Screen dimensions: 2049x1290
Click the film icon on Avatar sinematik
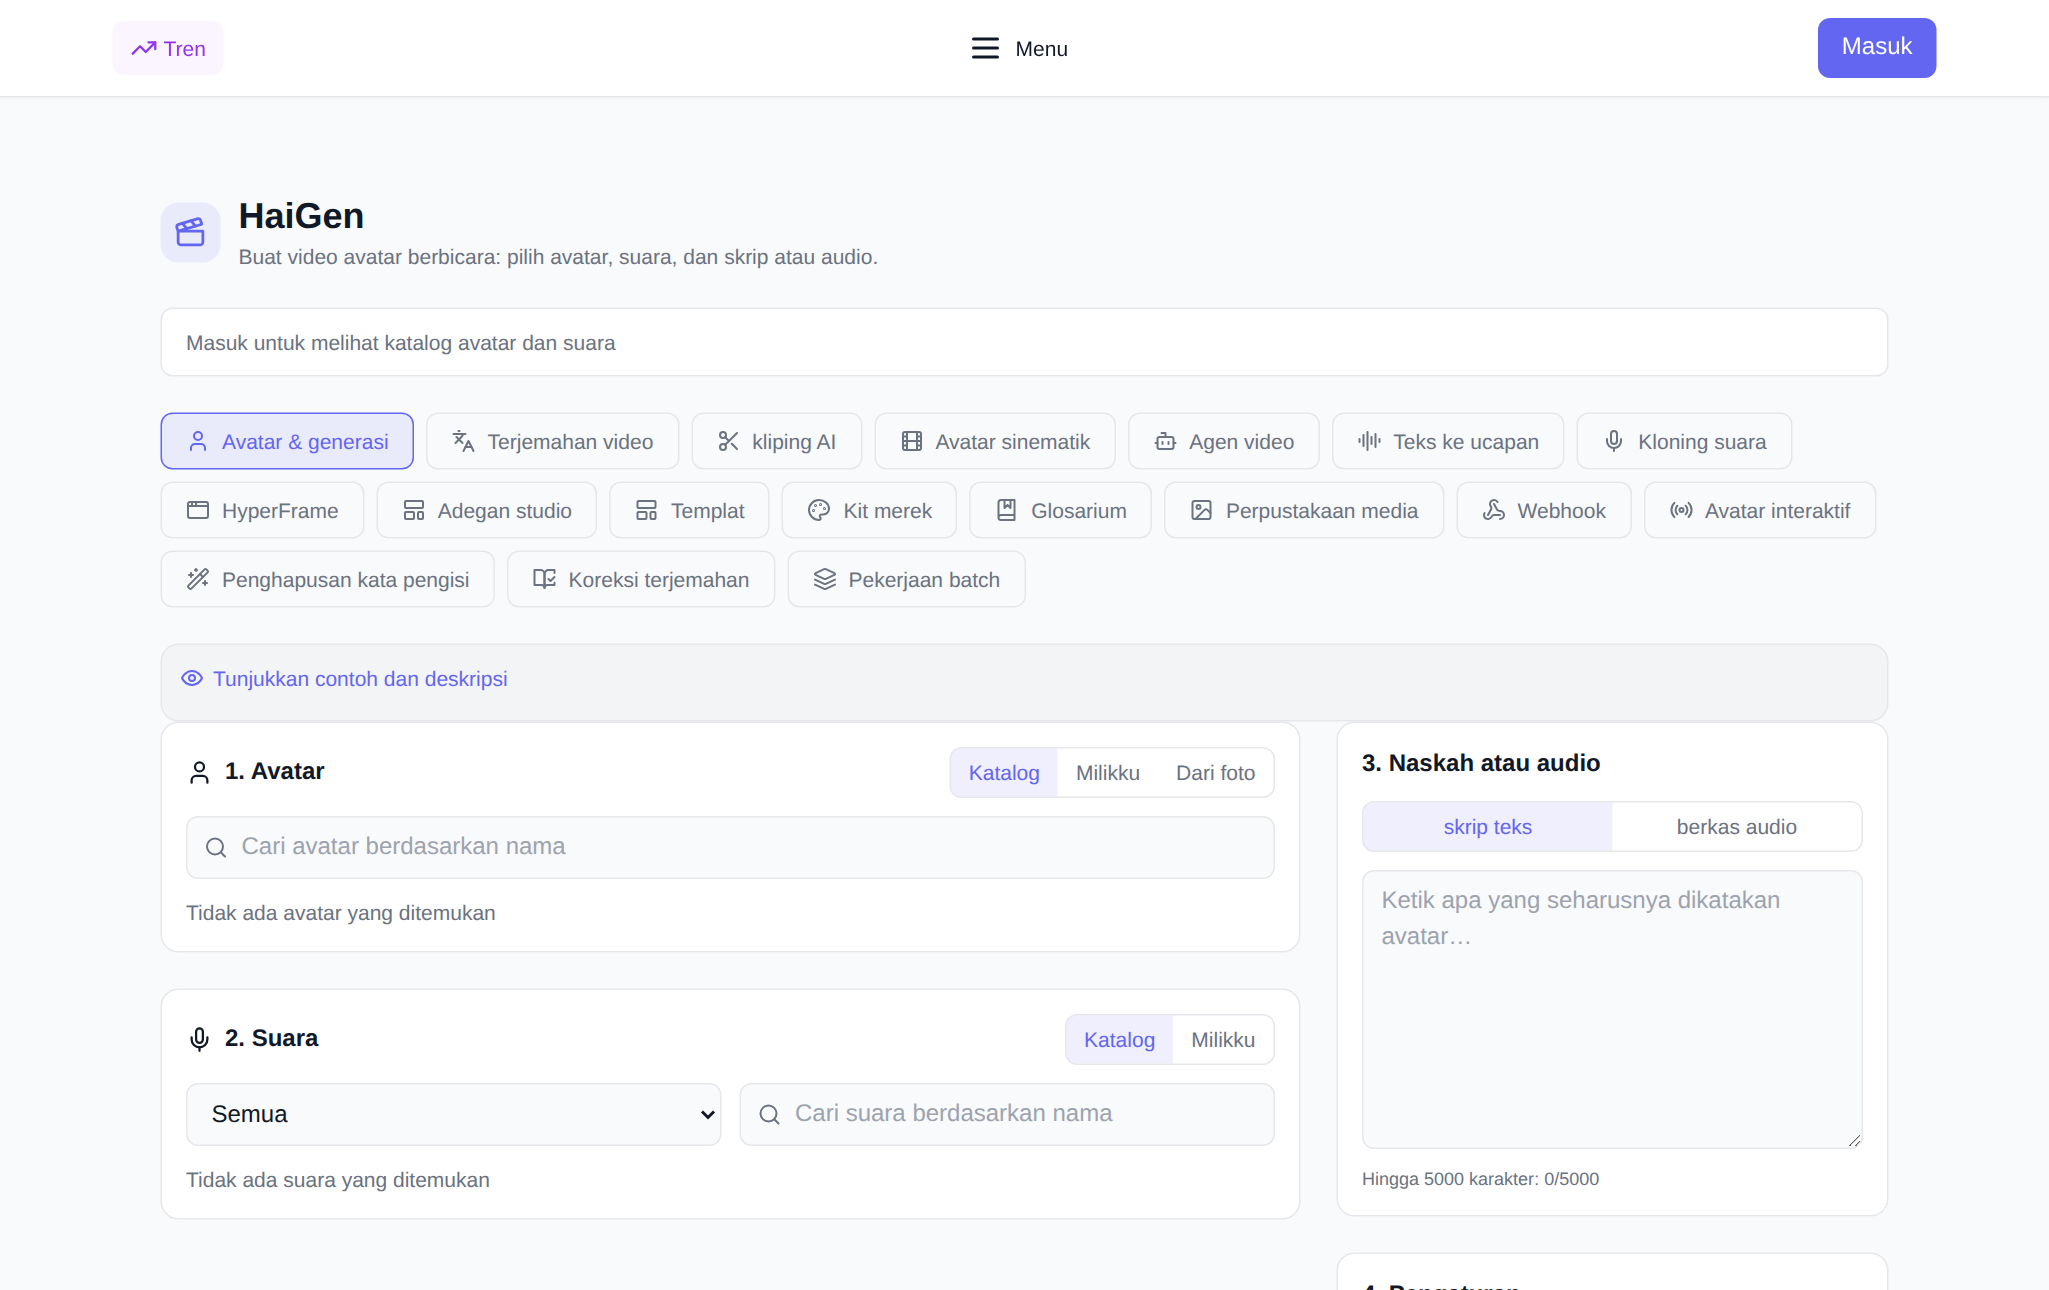(912, 441)
